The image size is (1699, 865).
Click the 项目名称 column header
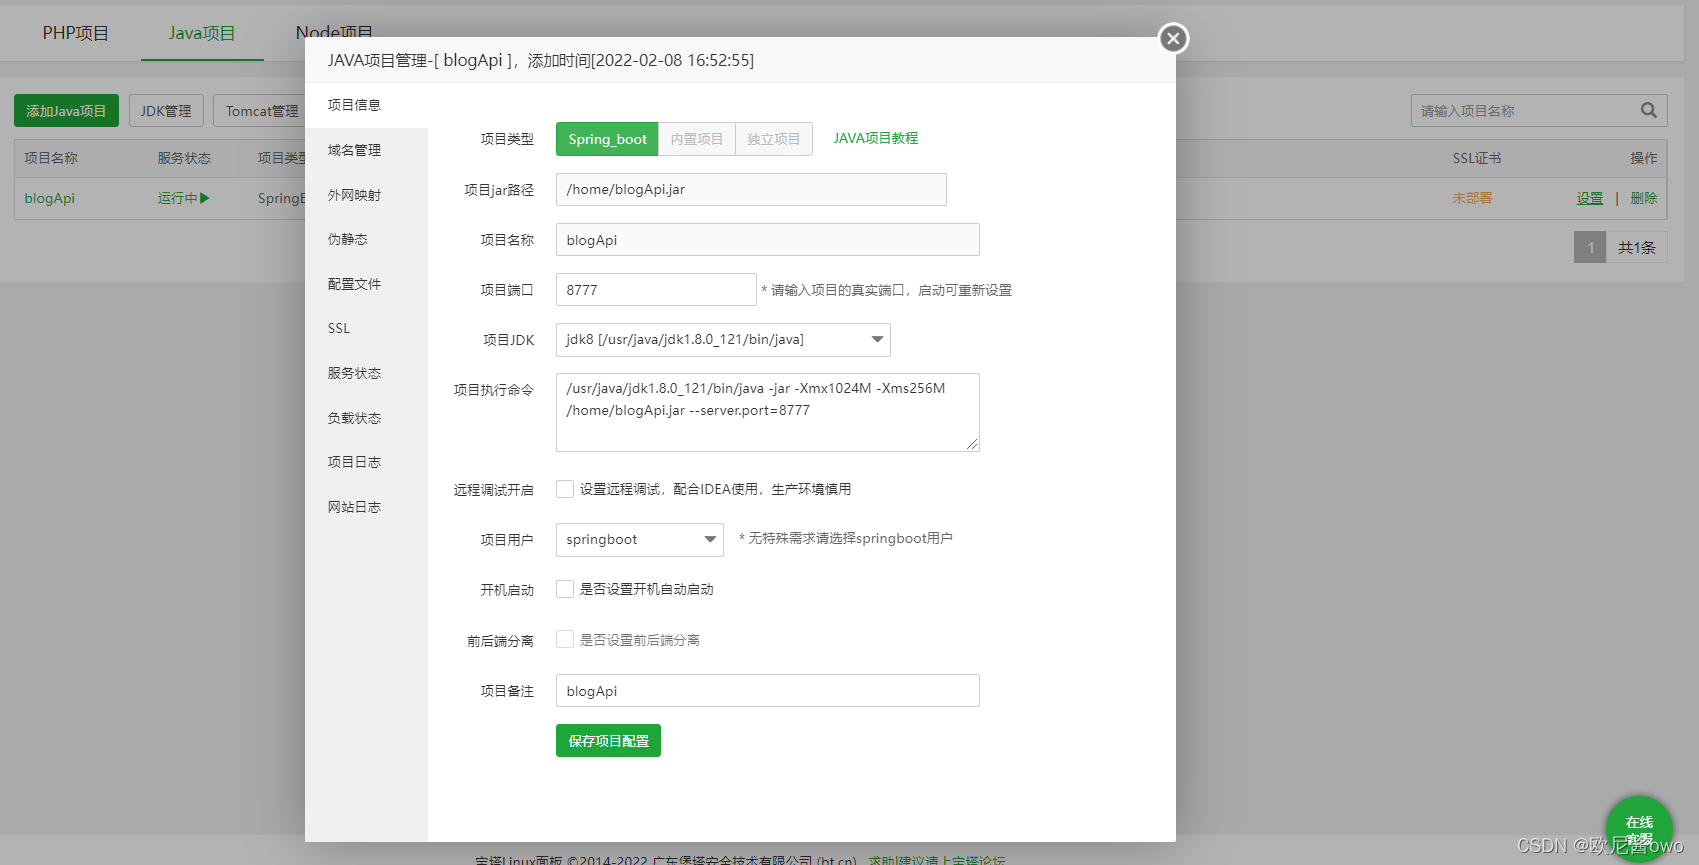click(51, 158)
